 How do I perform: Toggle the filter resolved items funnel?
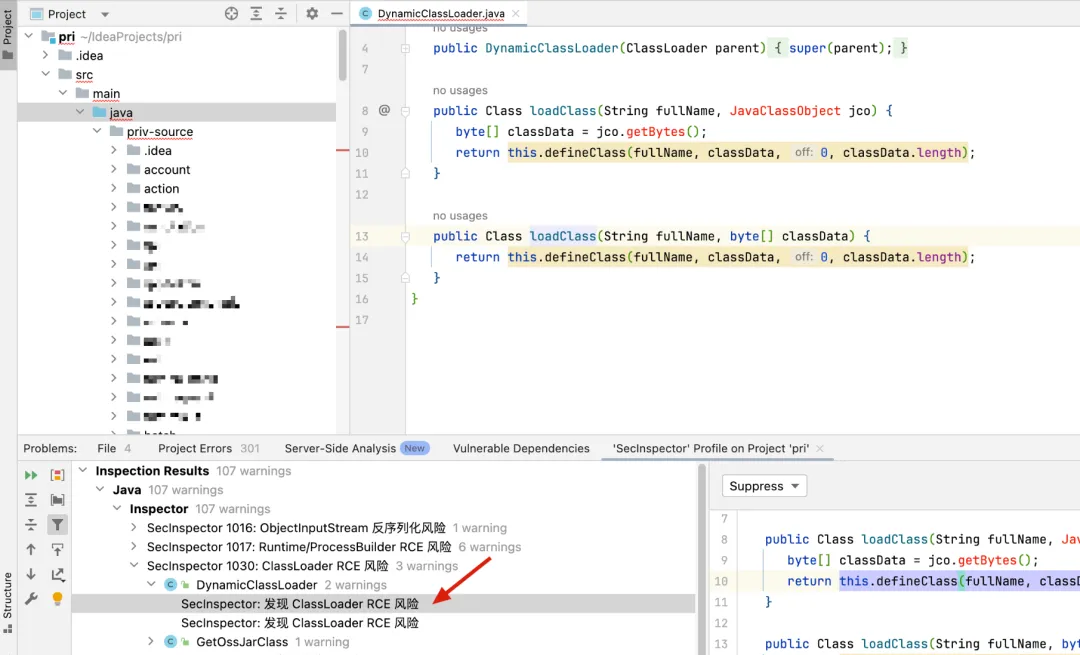coord(57,525)
